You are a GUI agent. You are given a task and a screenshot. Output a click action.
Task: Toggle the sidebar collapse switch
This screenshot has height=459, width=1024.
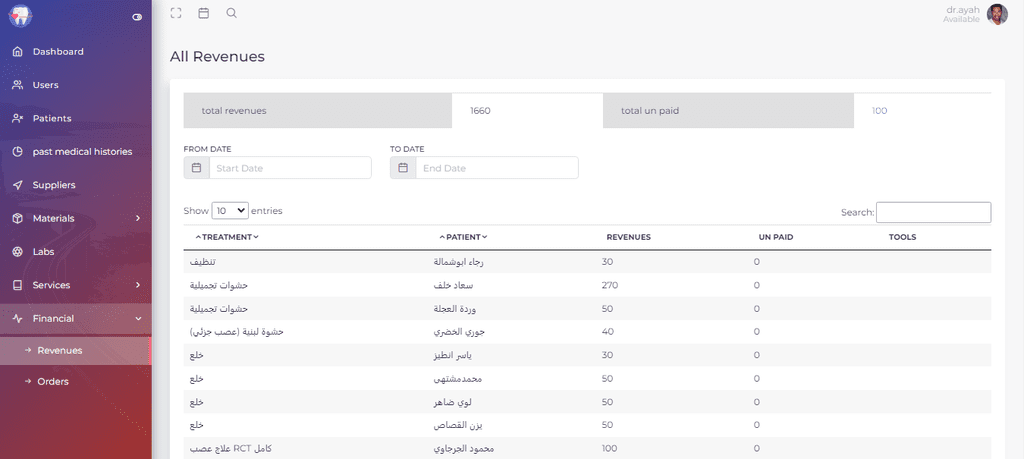click(137, 18)
